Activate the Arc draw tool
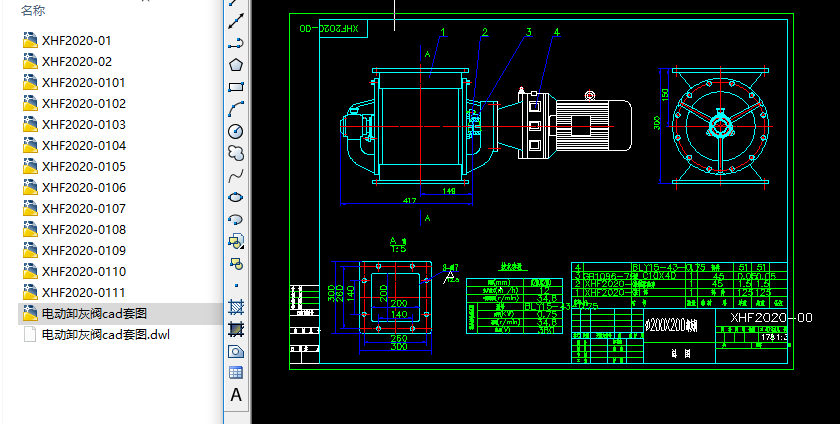 (x=236, y=108)
